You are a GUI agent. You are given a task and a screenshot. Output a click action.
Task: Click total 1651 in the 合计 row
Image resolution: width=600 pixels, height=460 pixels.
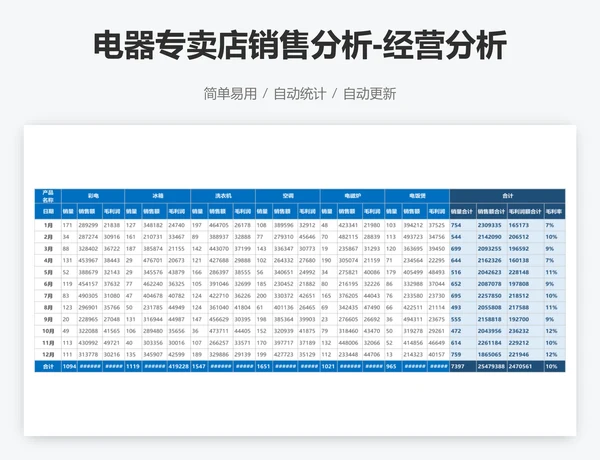(x=263, y=367)
